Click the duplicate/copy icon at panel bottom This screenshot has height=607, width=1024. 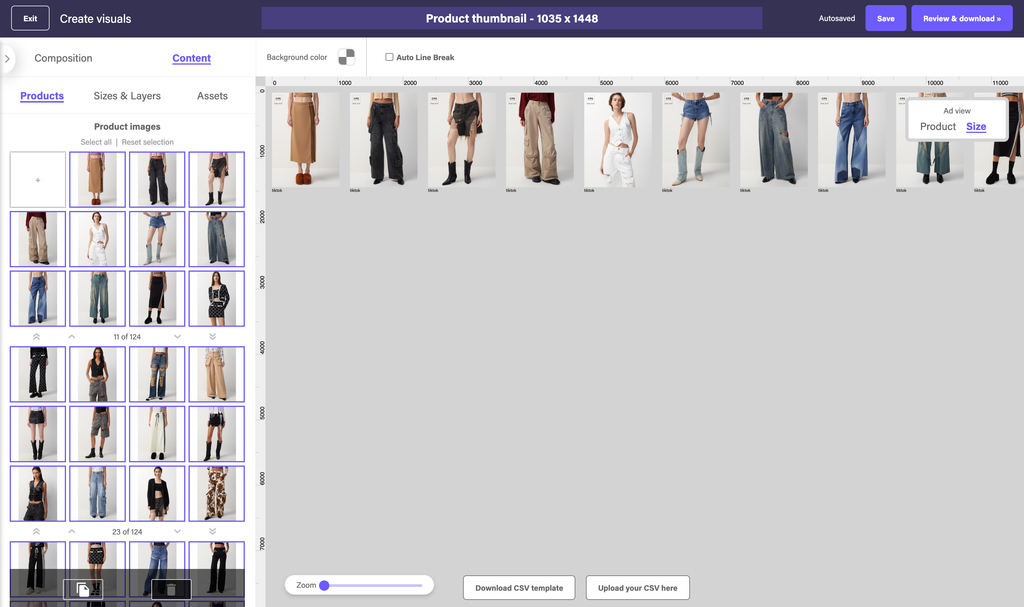83,589
